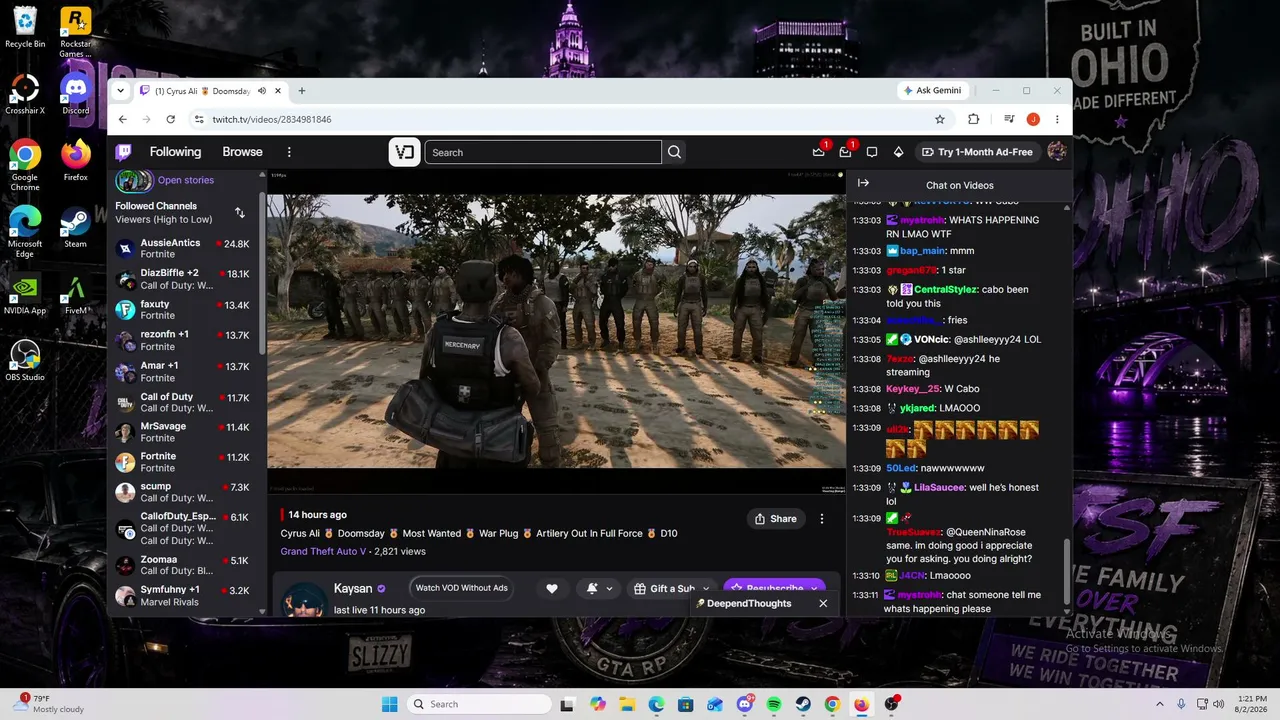Open the Prime loot crown icon
1280x720 pixels.
click(819, 152)
